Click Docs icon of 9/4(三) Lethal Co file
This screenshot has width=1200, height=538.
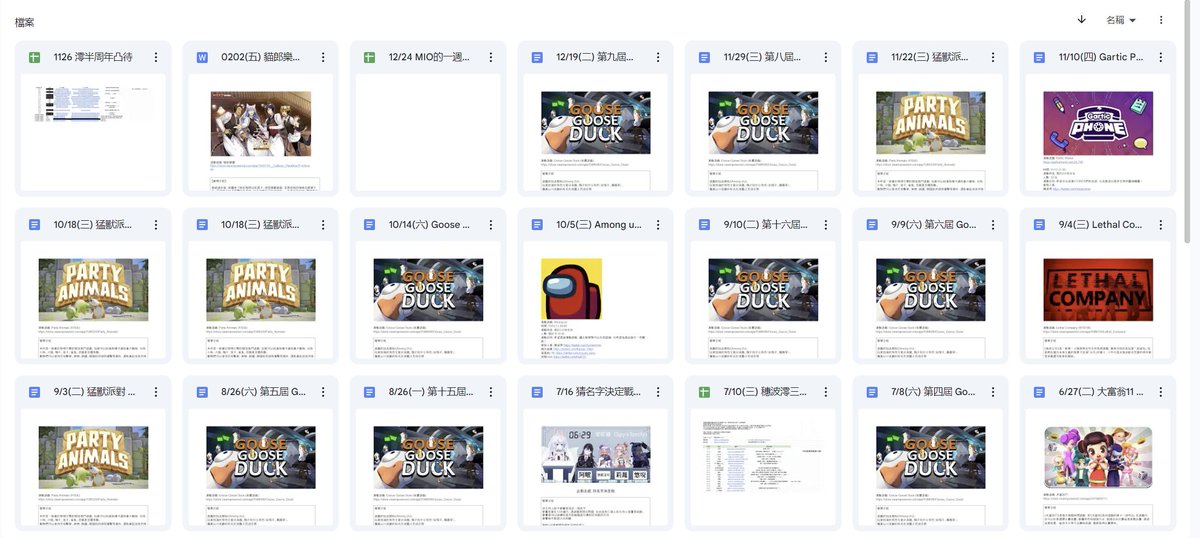pos(1040,225)
